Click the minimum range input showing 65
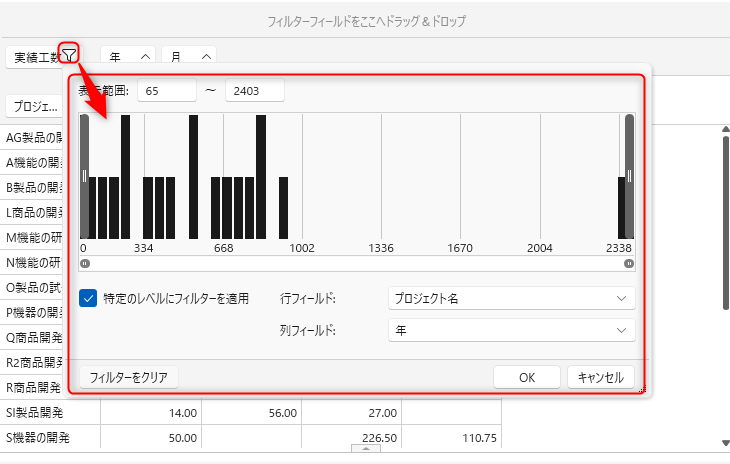Viewport: 730px width, 464px height. (167, 90)
